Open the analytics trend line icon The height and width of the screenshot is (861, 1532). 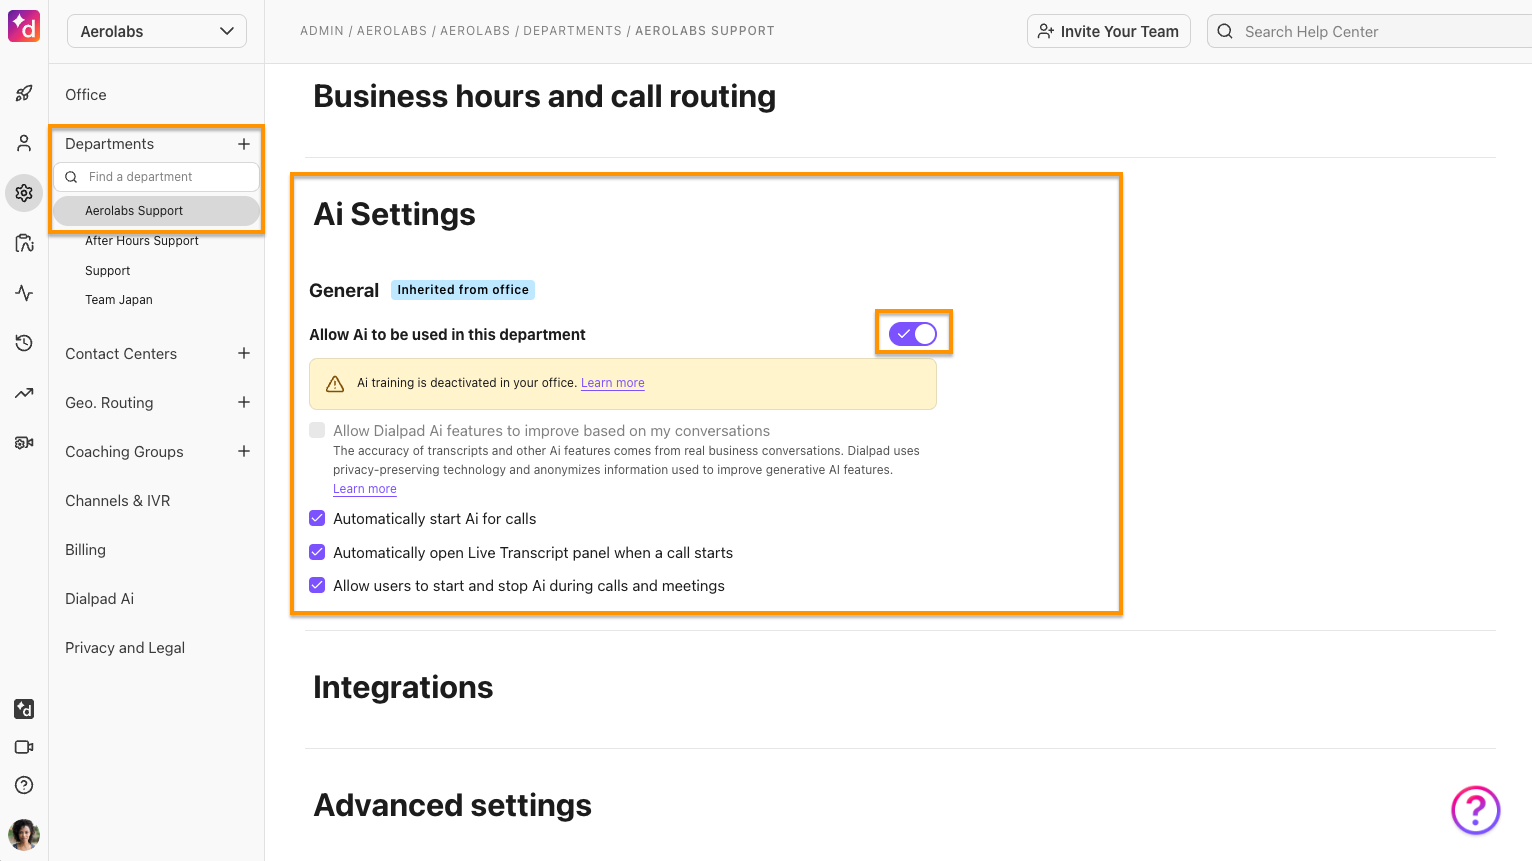(24, 393)
